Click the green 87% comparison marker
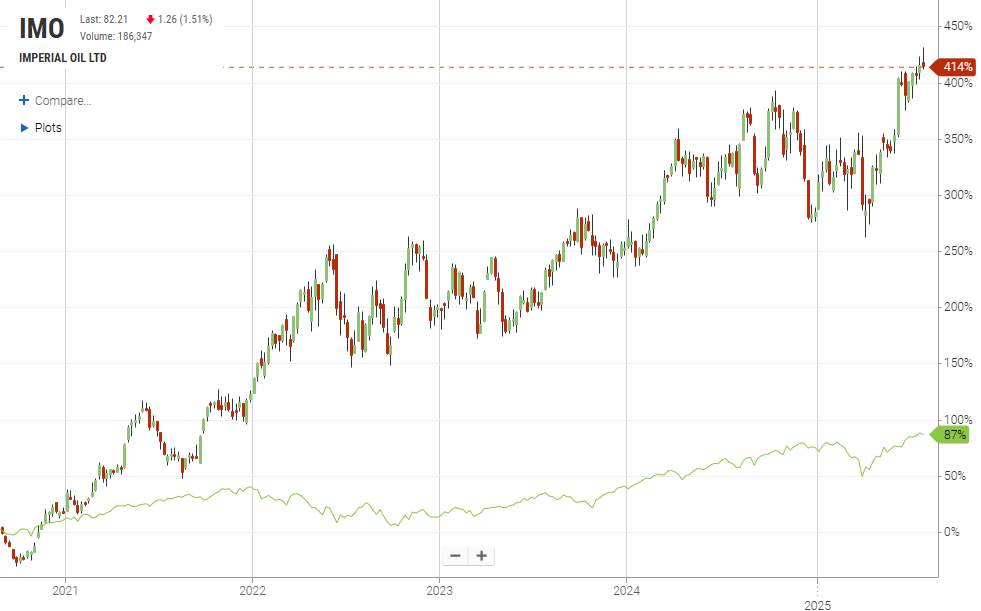Image resolution: width=981 pixels, height=611 pixels. (950, 435)
